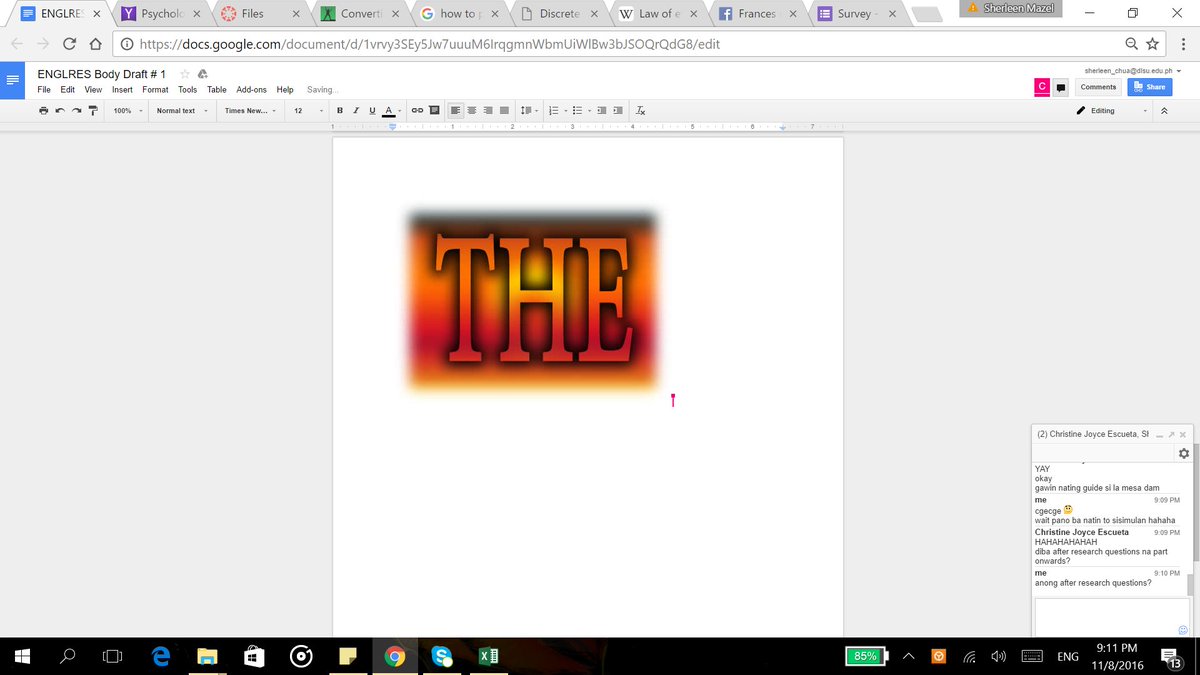Insert an image from the toolbar

434,111
